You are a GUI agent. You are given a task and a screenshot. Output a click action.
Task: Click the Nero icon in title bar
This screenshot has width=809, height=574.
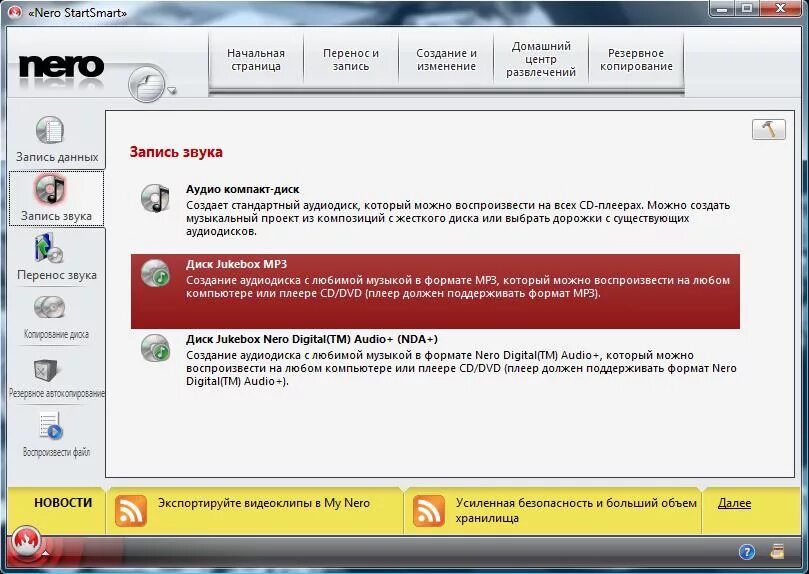click(x=14, y=11)
